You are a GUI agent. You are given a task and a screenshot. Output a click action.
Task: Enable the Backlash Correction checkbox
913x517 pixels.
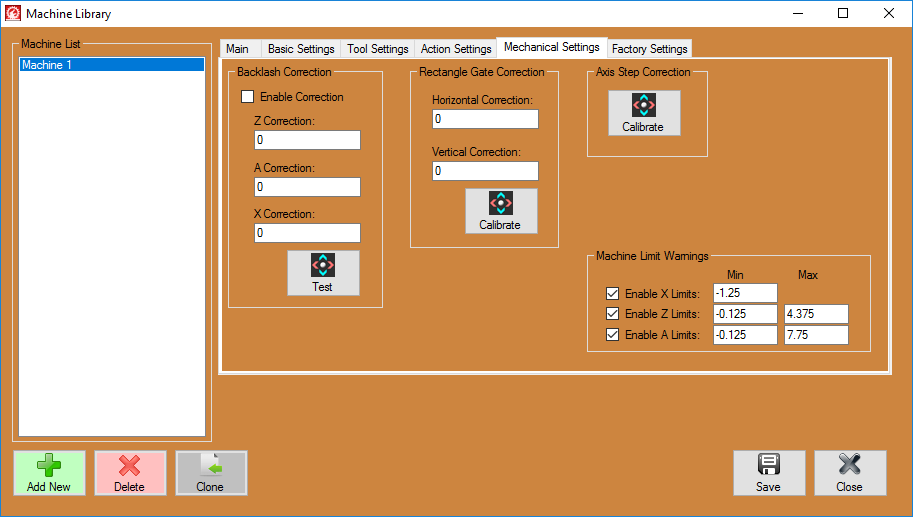pyautogui.click(x=248, y=97)
